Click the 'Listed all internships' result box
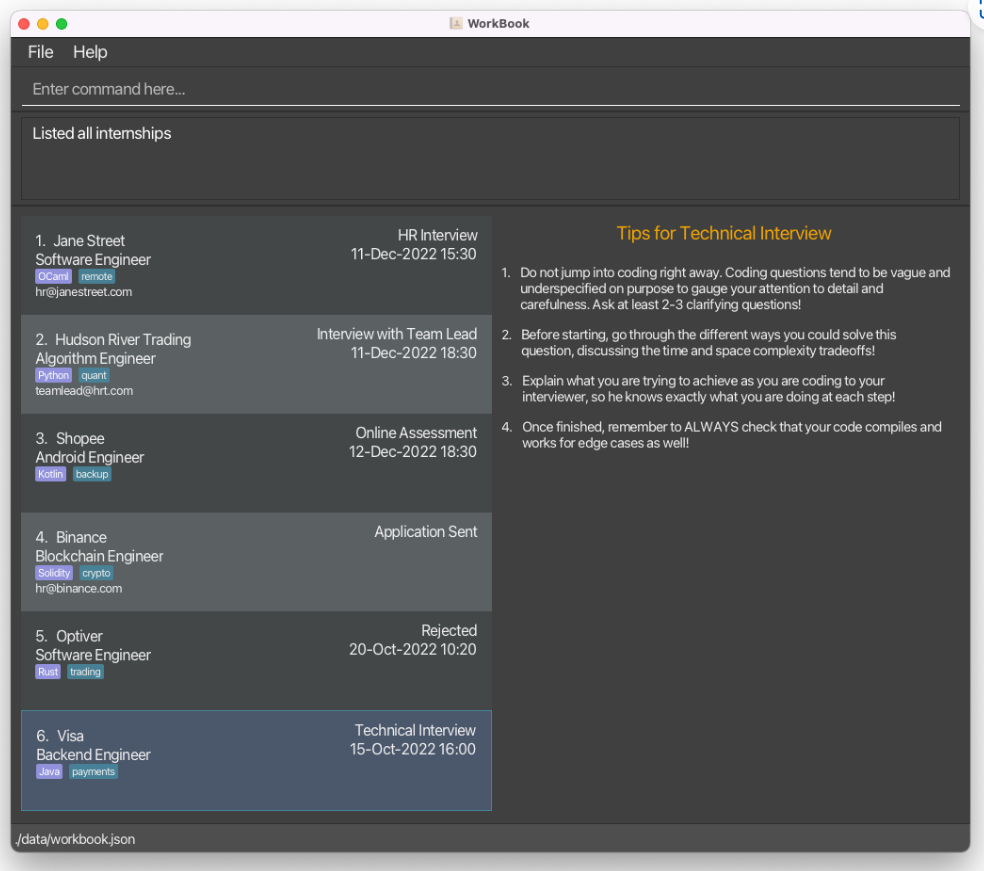984x871 pixels. click(491, 159)
